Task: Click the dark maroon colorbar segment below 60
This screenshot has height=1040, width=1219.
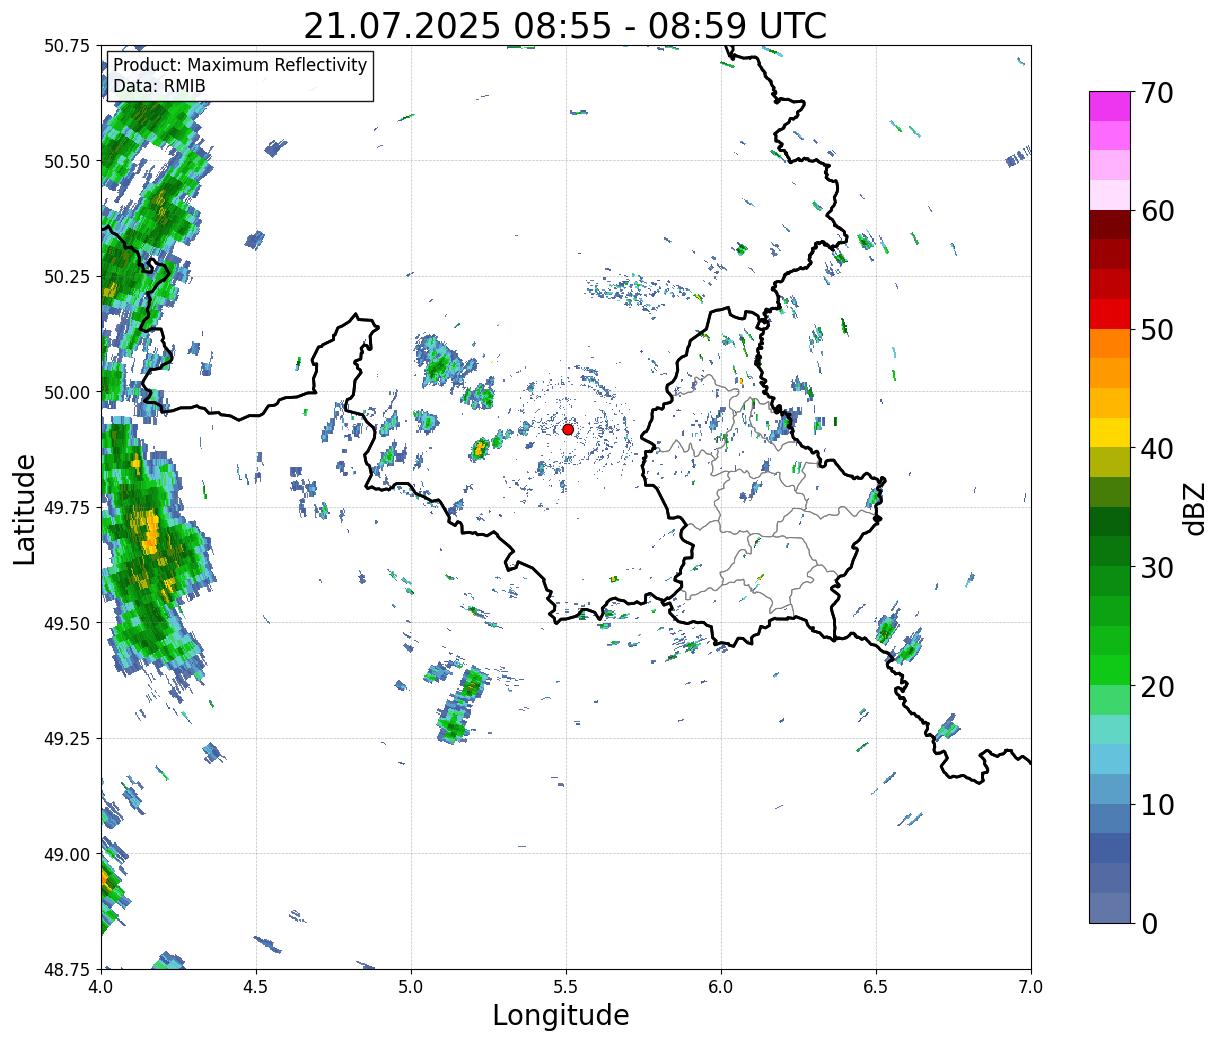Action: [x=1110, y=224]
